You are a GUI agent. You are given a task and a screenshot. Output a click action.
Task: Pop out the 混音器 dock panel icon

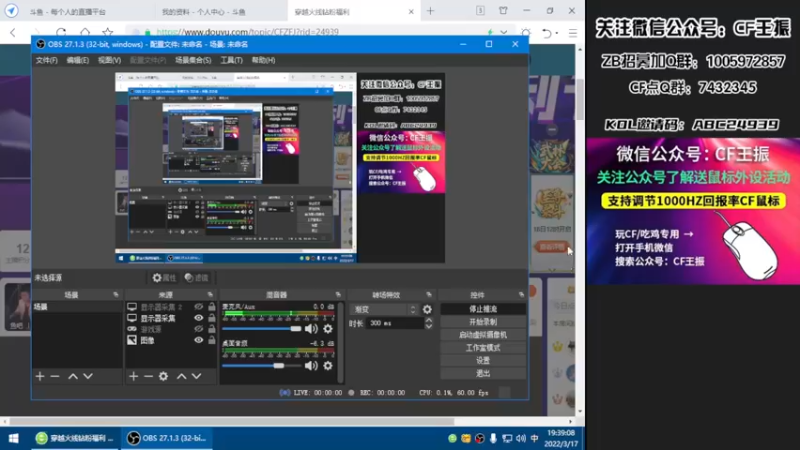[338, 295]
